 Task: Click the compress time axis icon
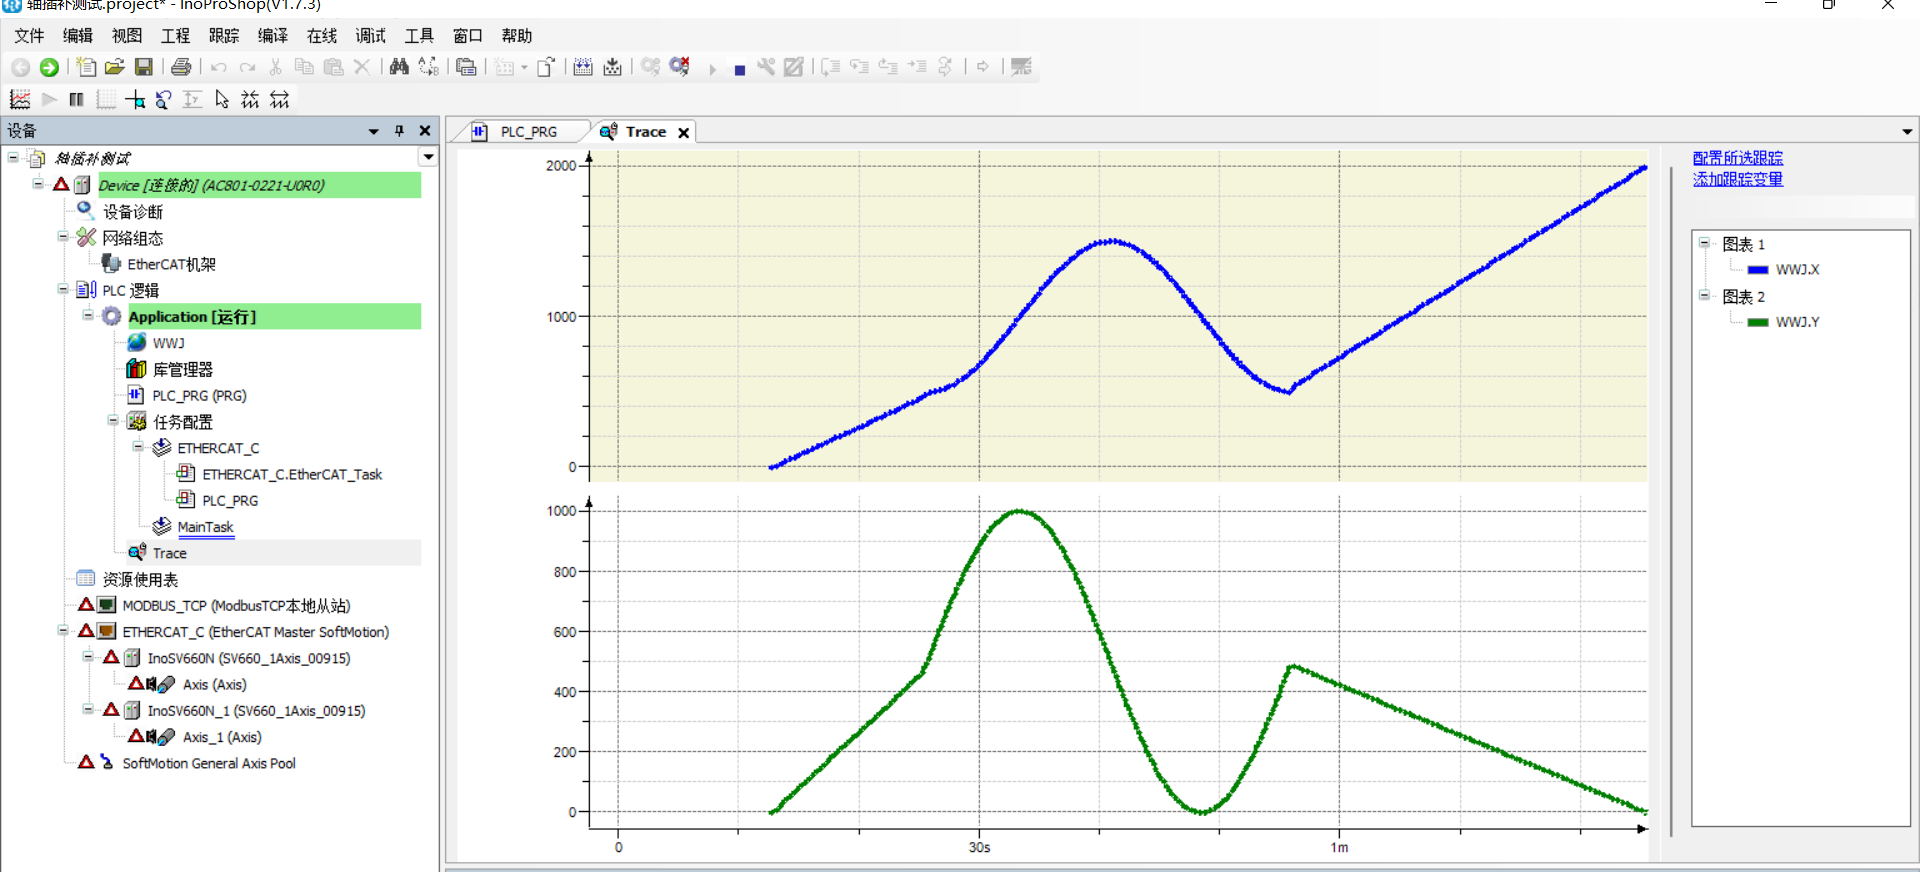(x=250, y=99)
